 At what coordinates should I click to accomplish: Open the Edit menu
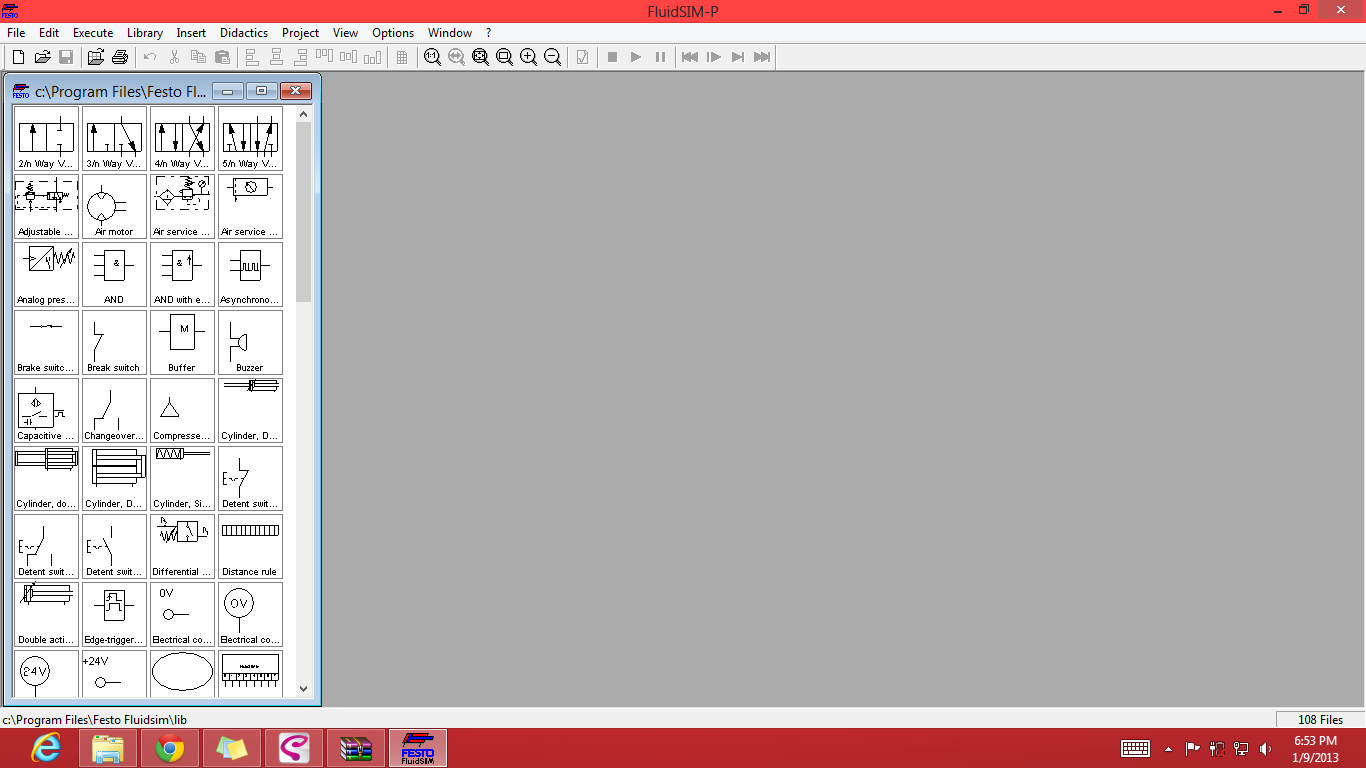coord(49,33)
